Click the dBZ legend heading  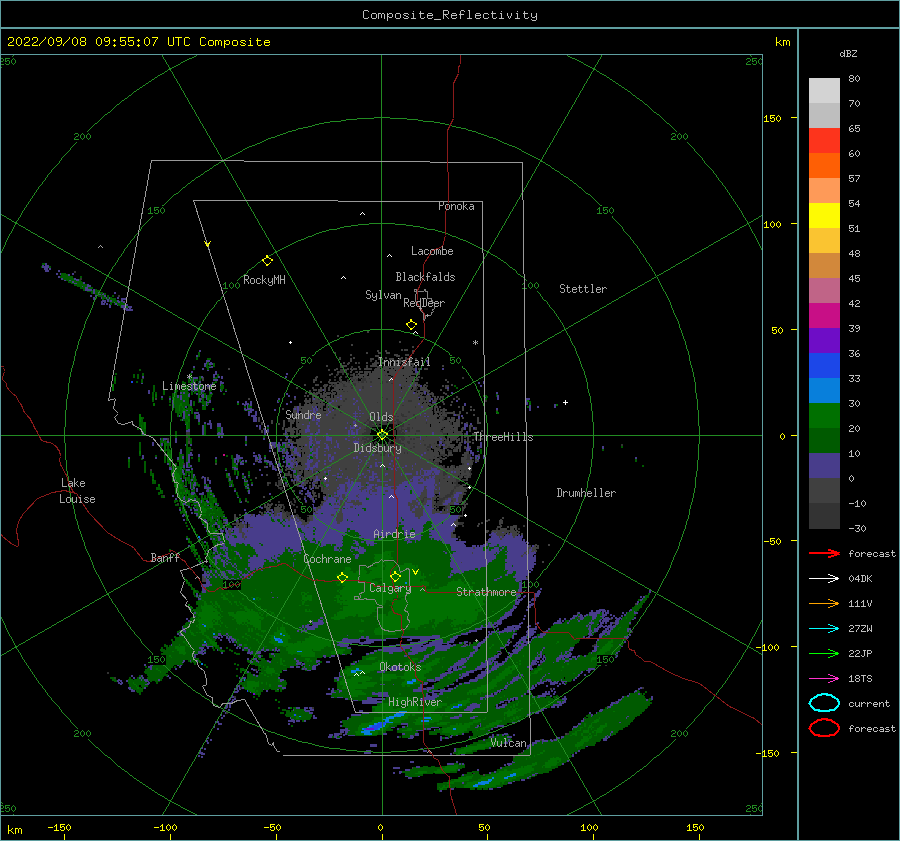pyautogui.click(x=848, y=53)
